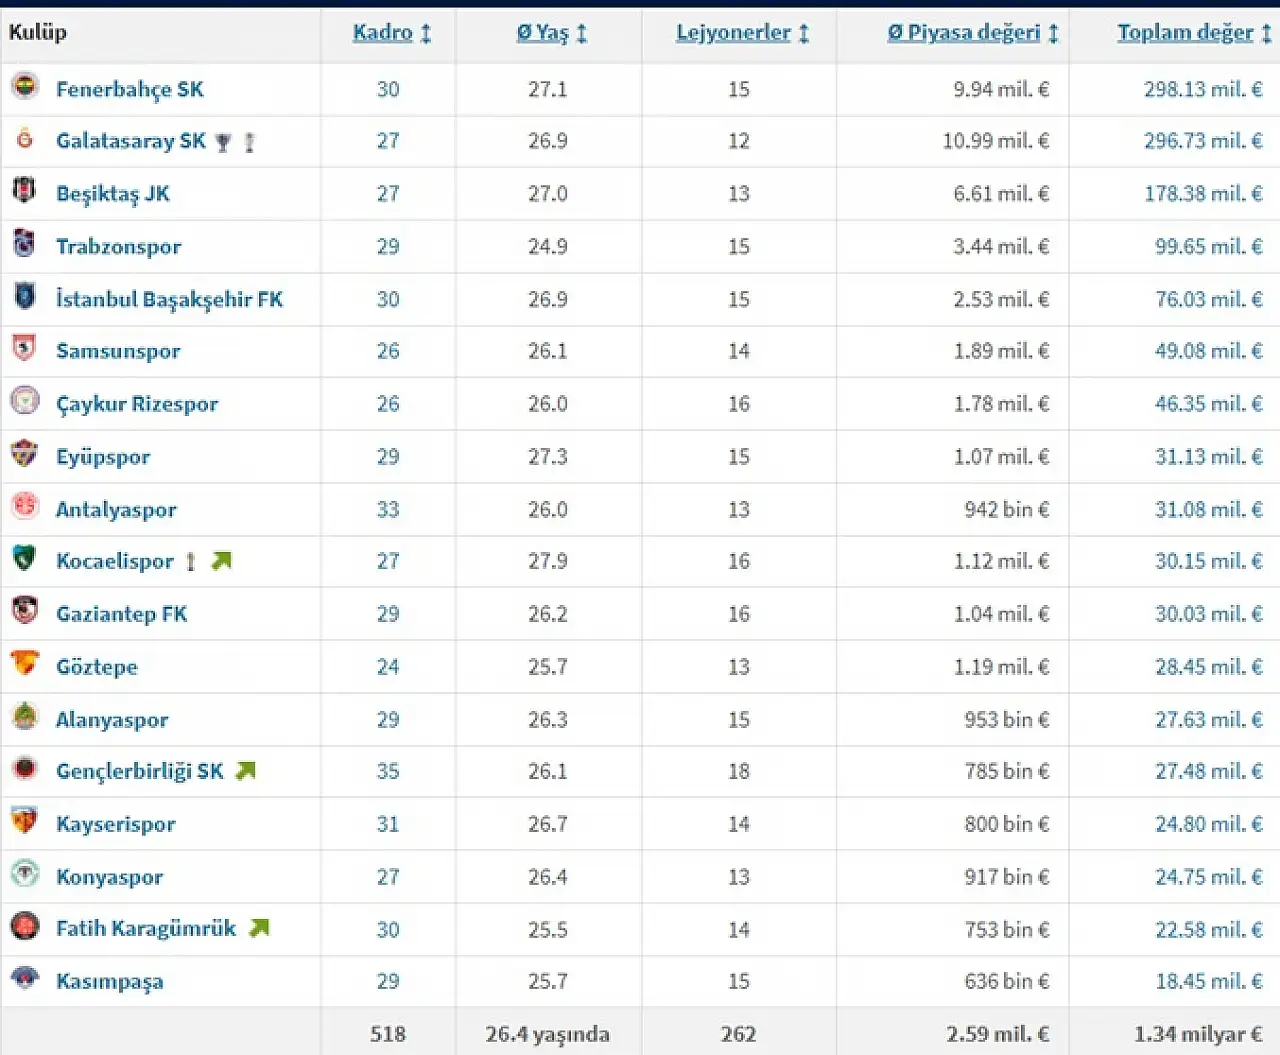Click Kasımpaşa total value 18.45 mil. €
Viewport: 1280px width, 1055px height.
coord(1208,982)
